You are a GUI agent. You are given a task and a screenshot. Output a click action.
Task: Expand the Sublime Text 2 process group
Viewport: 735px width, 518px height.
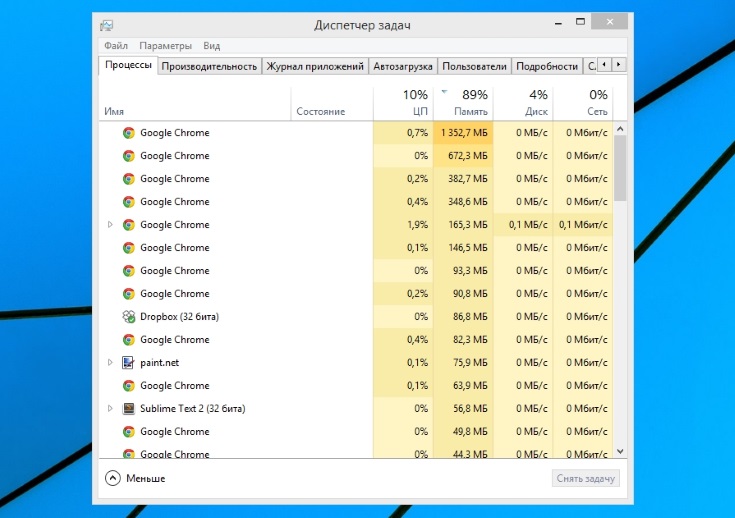pyautogui.click(x=110, y=408)
